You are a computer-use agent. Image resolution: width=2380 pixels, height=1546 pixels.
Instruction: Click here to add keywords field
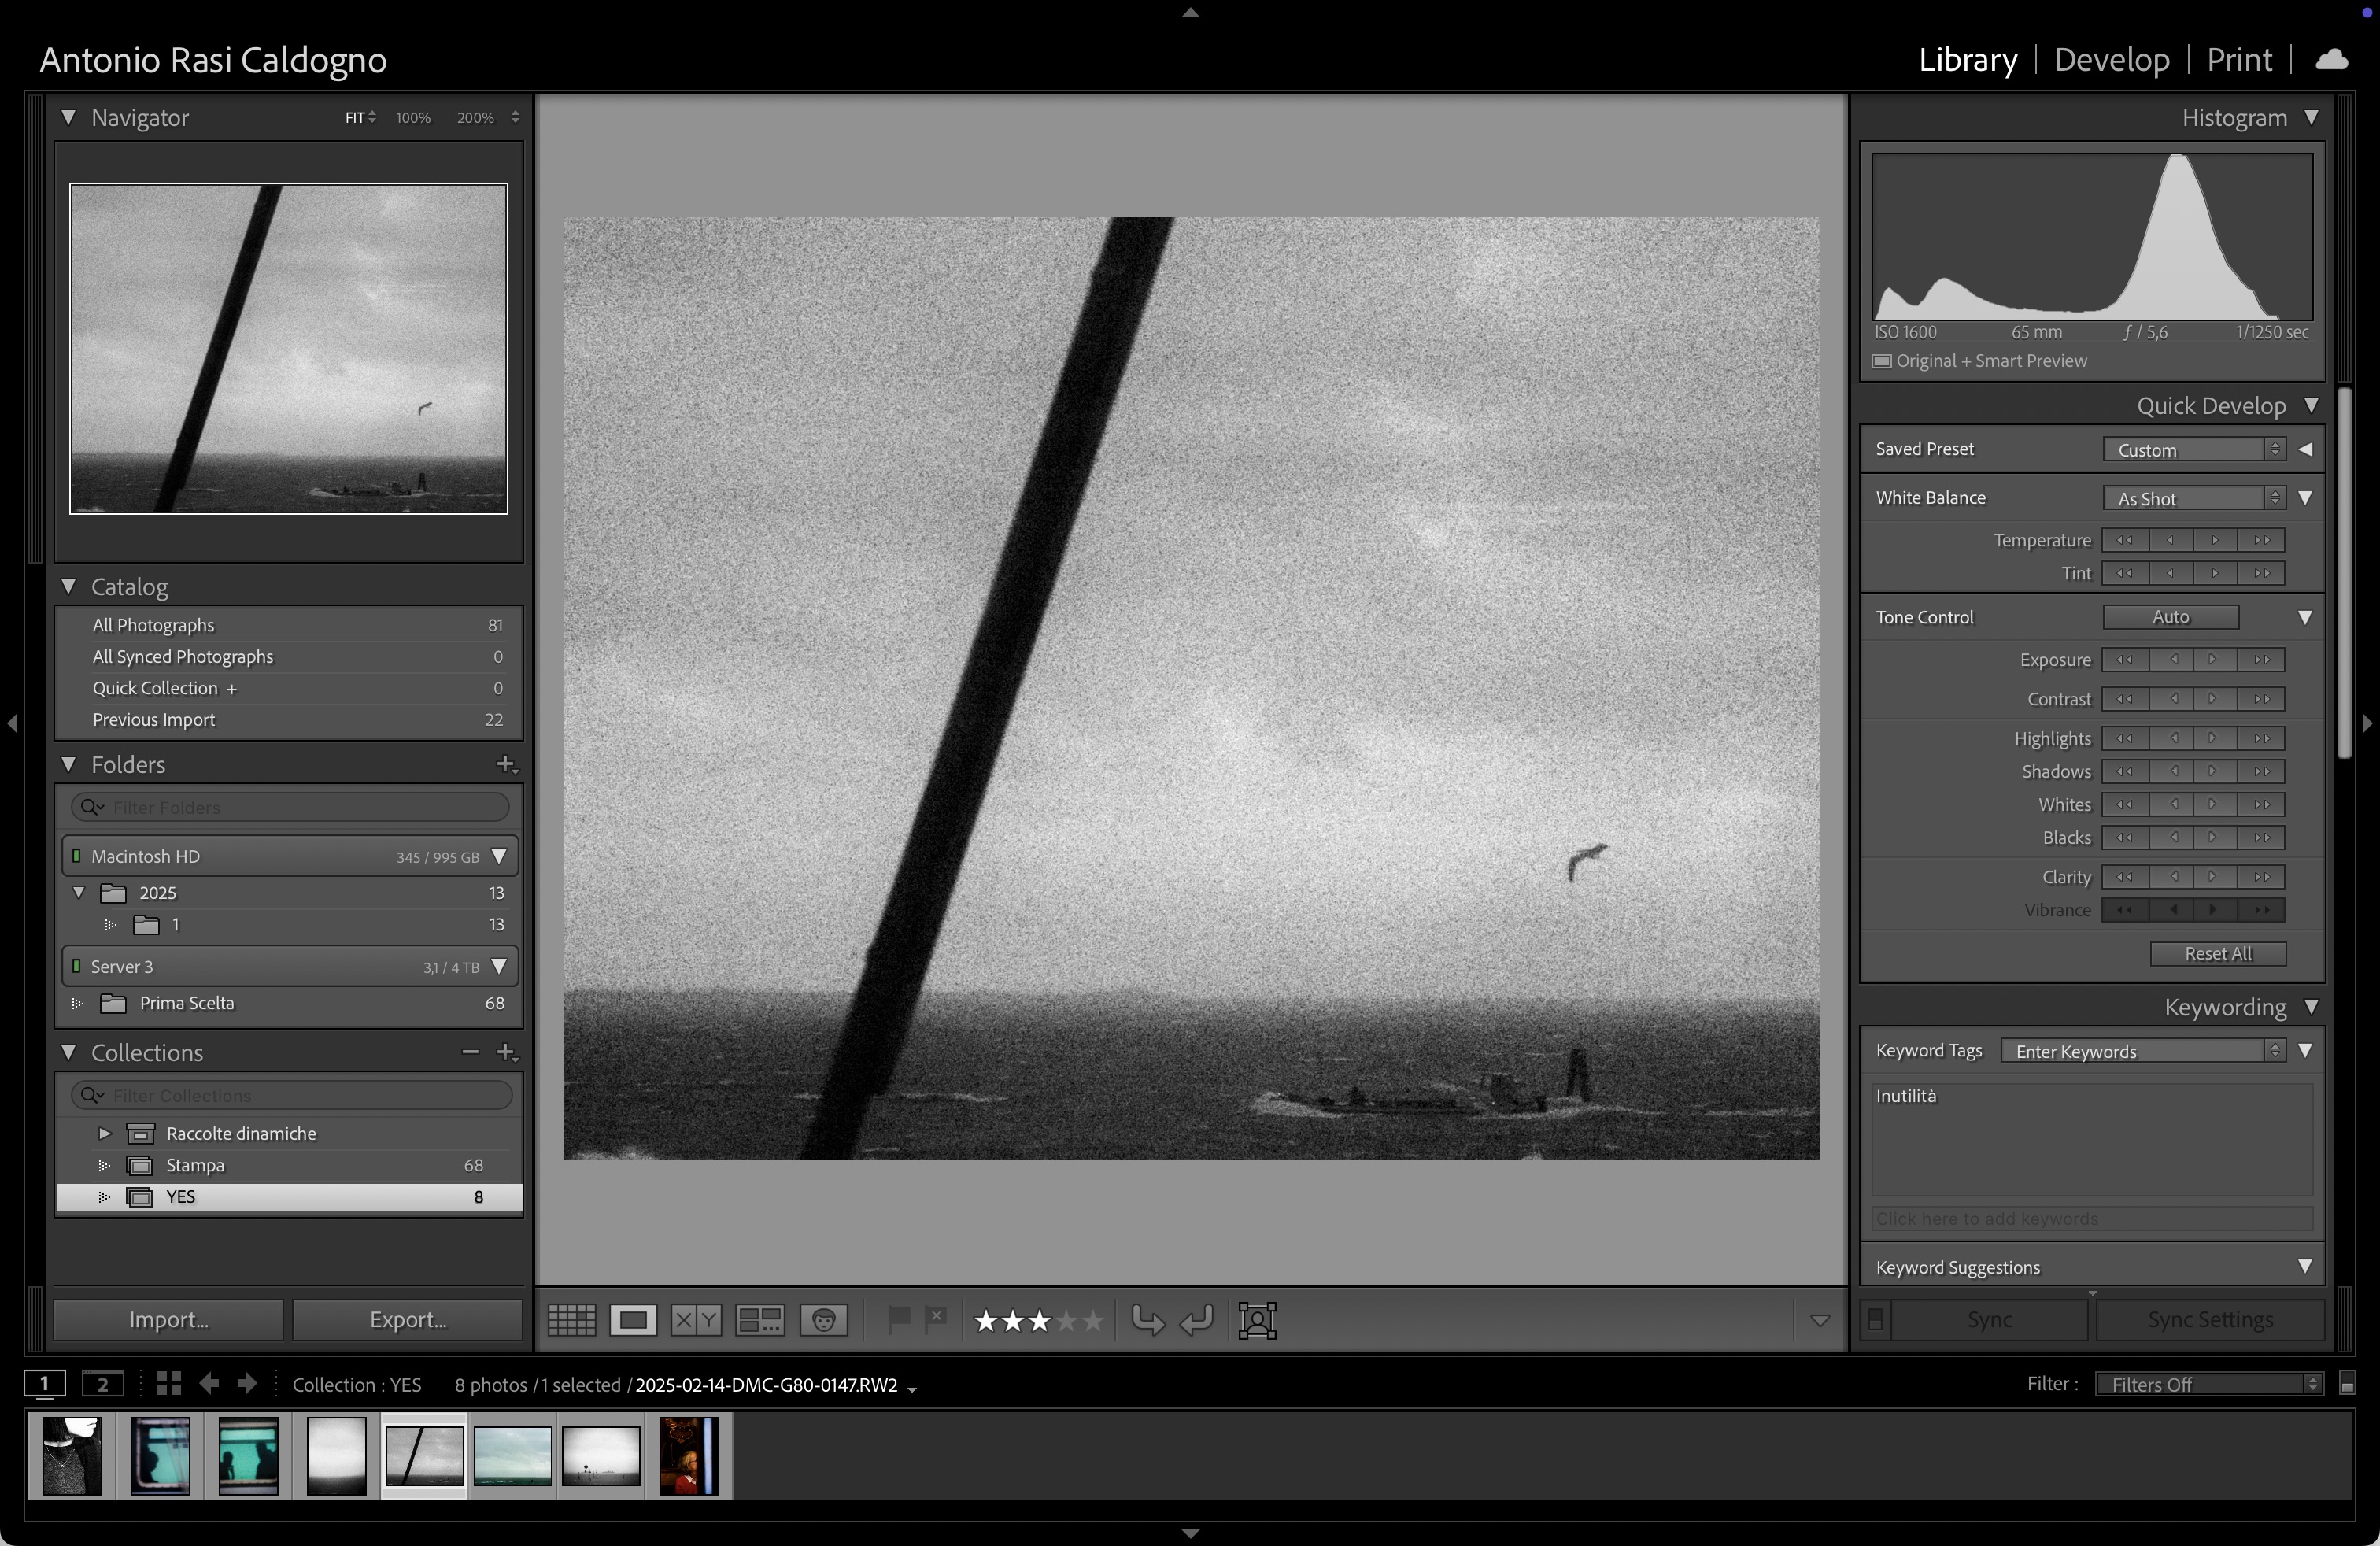tap(2091, 1219)
